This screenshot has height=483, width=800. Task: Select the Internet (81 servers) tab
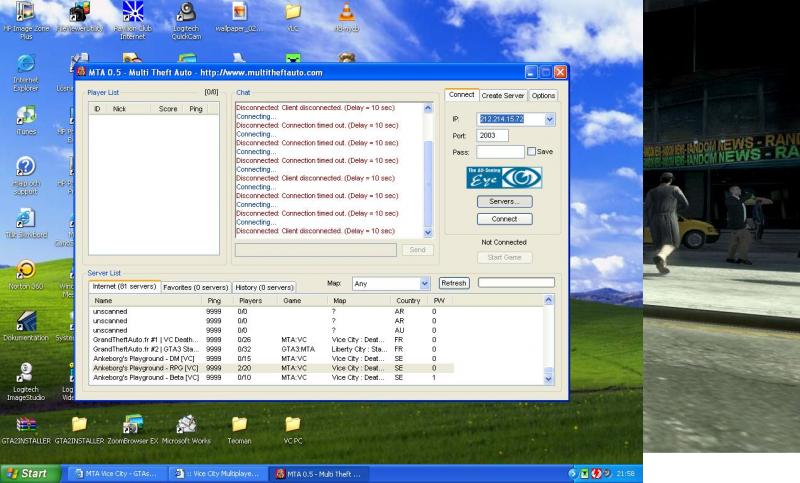tap(124, 287)
